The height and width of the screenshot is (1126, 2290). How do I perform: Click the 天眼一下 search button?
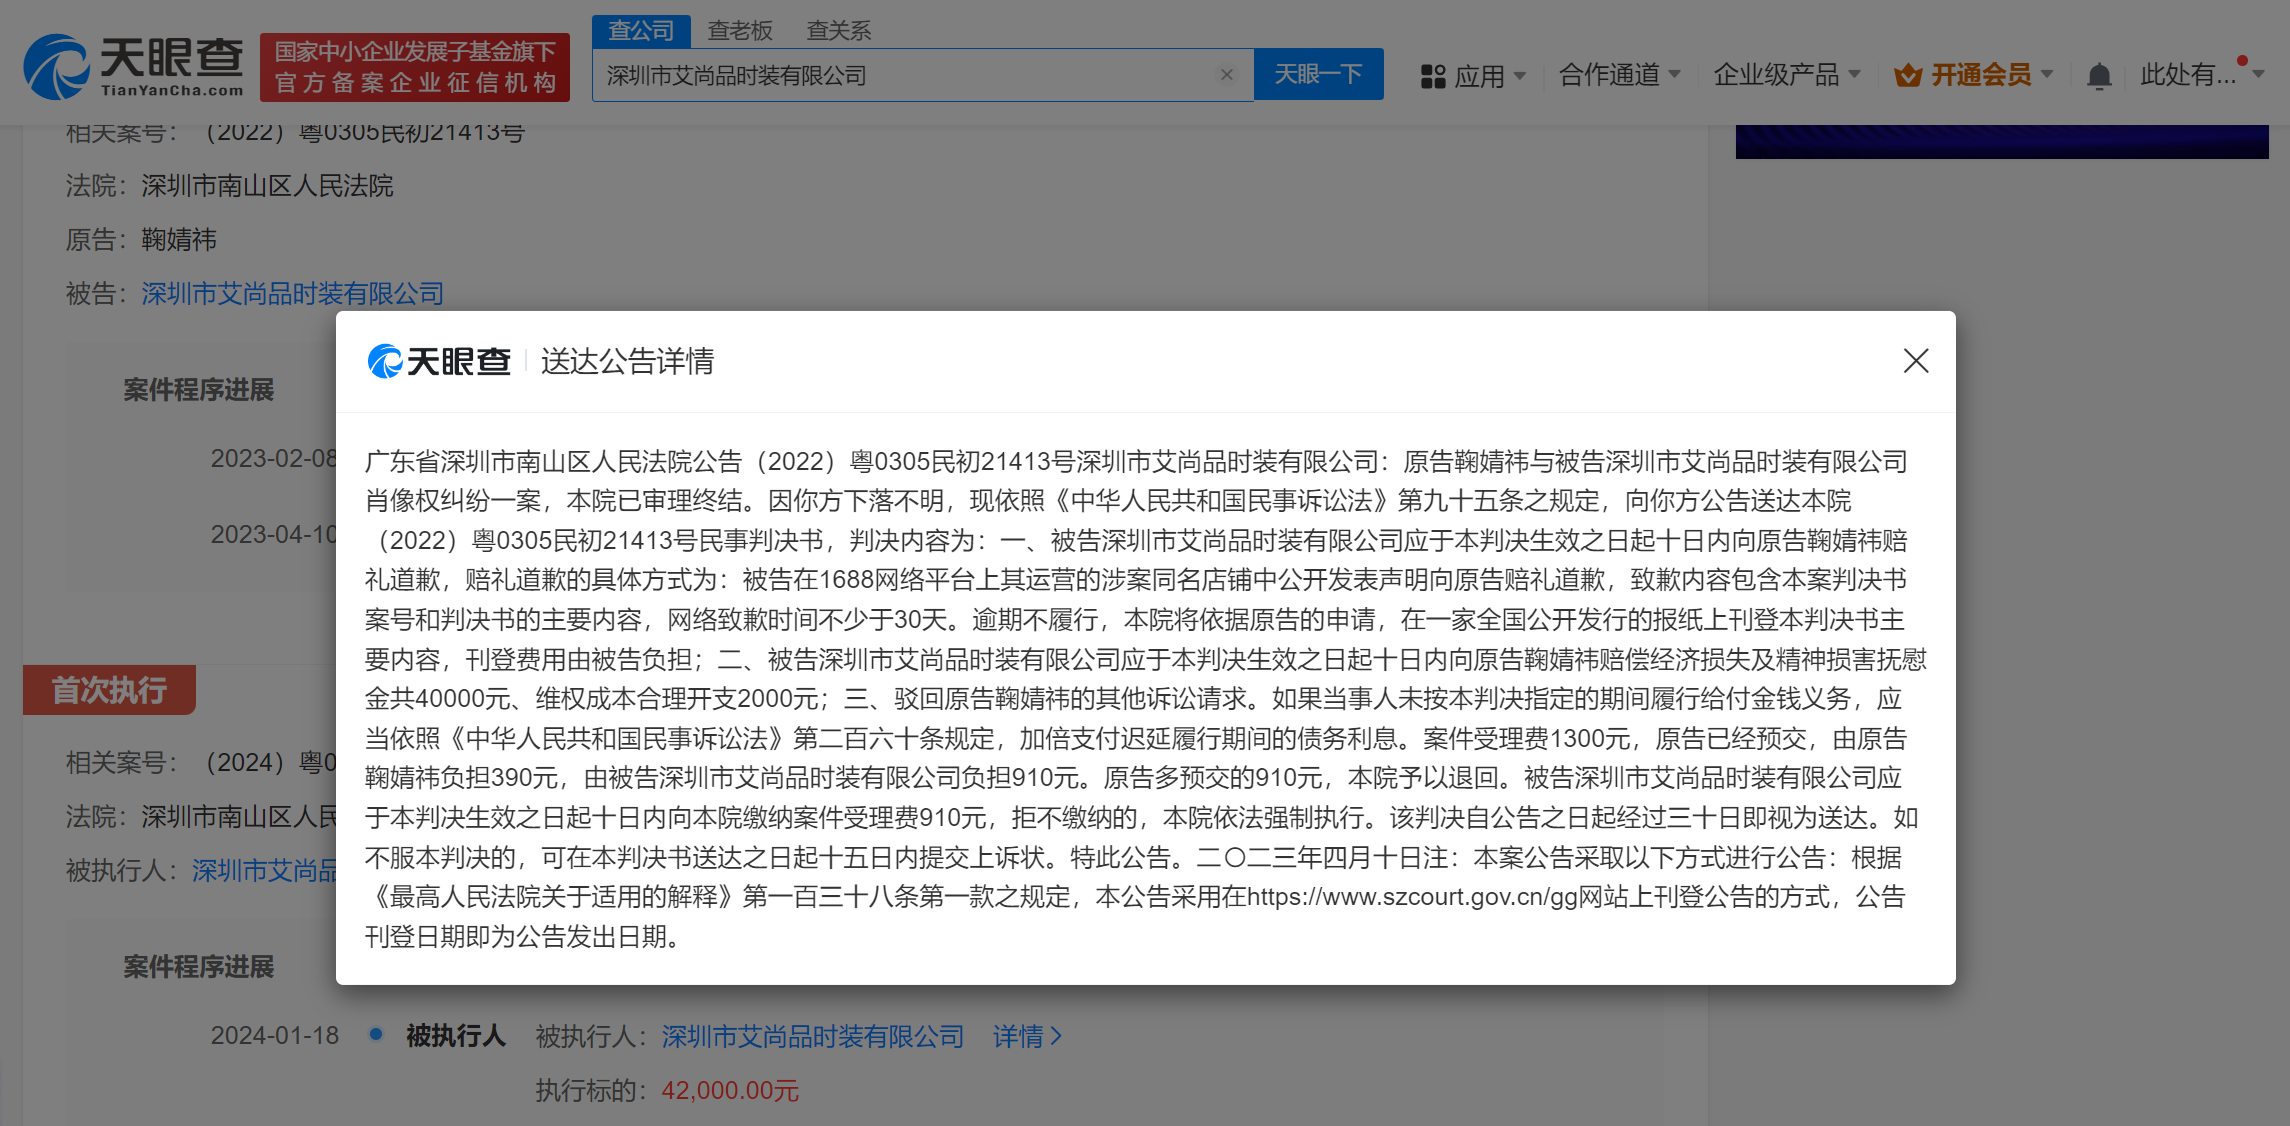point(1318,74)
